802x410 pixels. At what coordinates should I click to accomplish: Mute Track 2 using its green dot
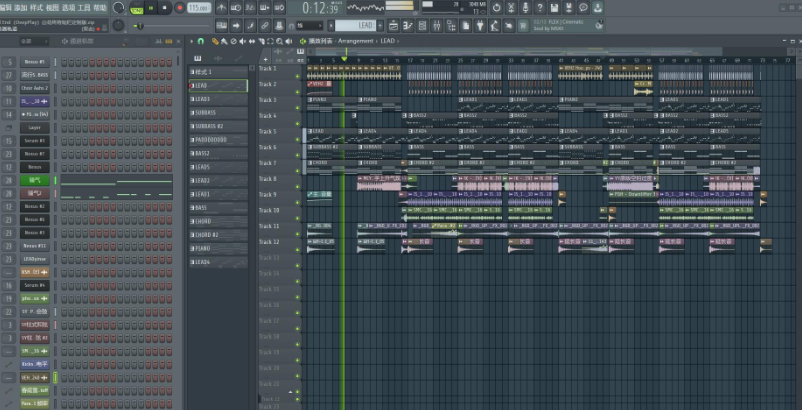click(297, 90)
